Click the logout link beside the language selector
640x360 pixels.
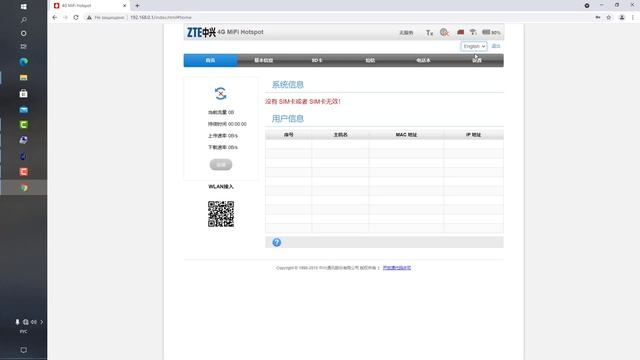pyautogui.click(x=496, y=46)
